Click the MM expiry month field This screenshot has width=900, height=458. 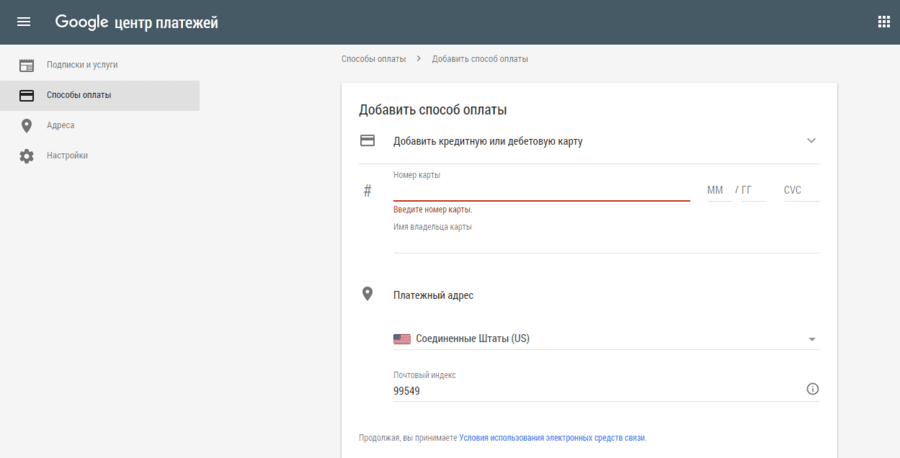(715, 190)
